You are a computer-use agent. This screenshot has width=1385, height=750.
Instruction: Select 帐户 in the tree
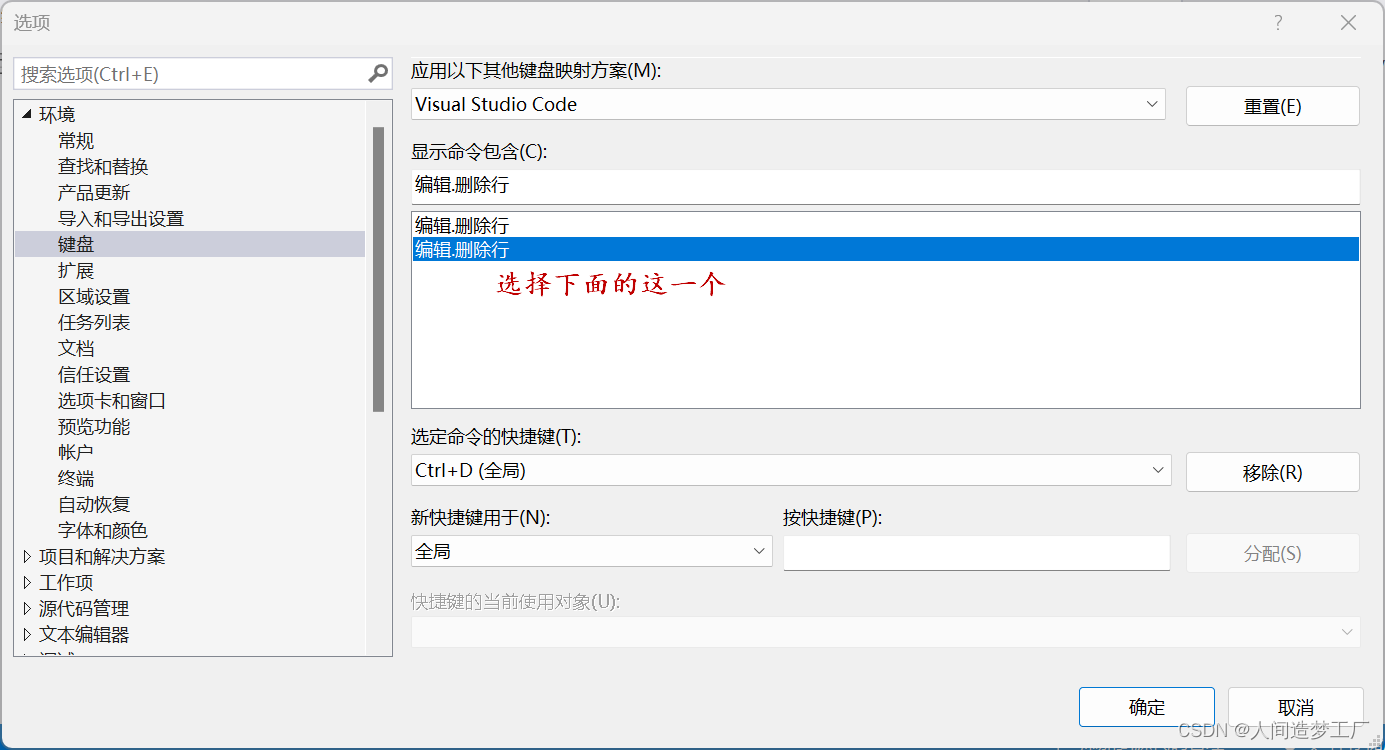pos(76,452)
